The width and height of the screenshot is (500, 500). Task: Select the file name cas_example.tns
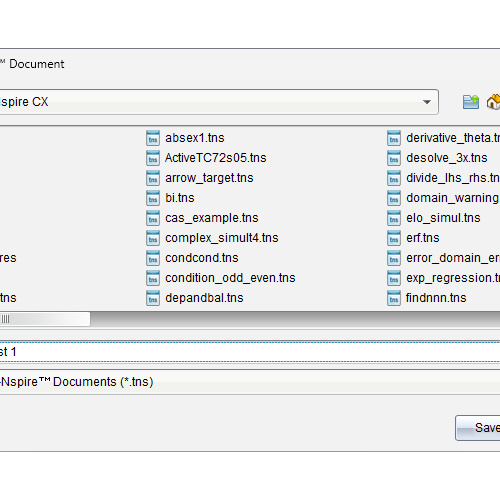(212, 218)
